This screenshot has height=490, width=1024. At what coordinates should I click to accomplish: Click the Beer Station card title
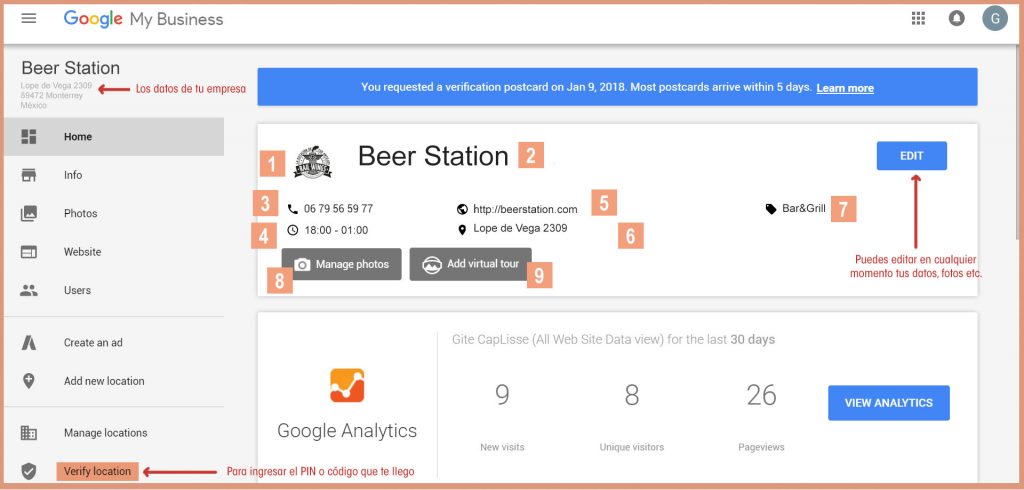point(433,156)
